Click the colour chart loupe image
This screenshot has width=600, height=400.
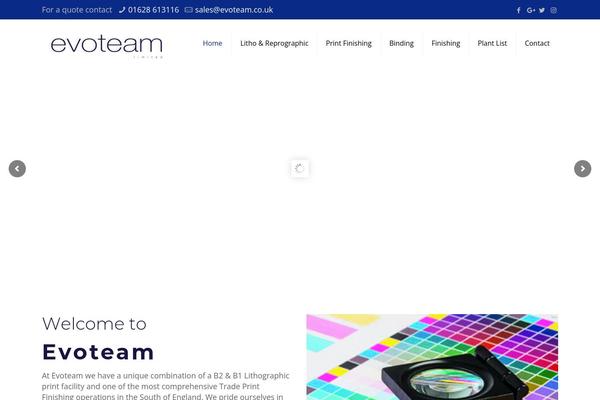point(432,357)
